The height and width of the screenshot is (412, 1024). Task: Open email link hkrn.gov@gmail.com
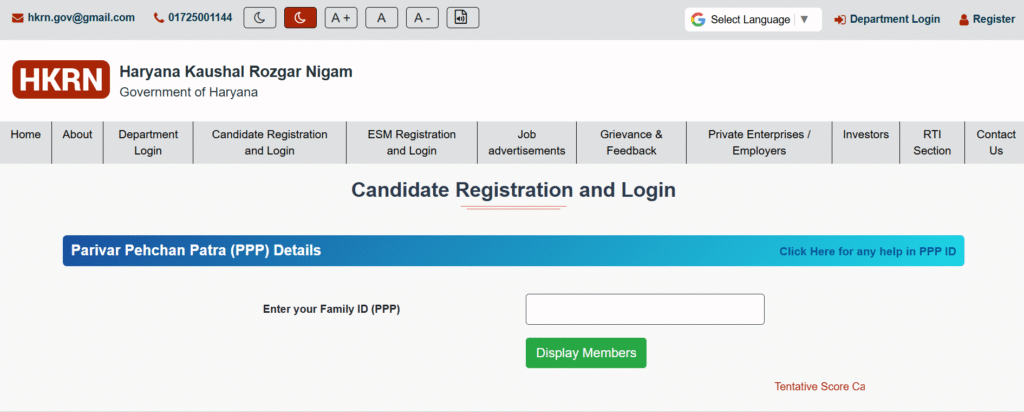click(x=81, y=18)
